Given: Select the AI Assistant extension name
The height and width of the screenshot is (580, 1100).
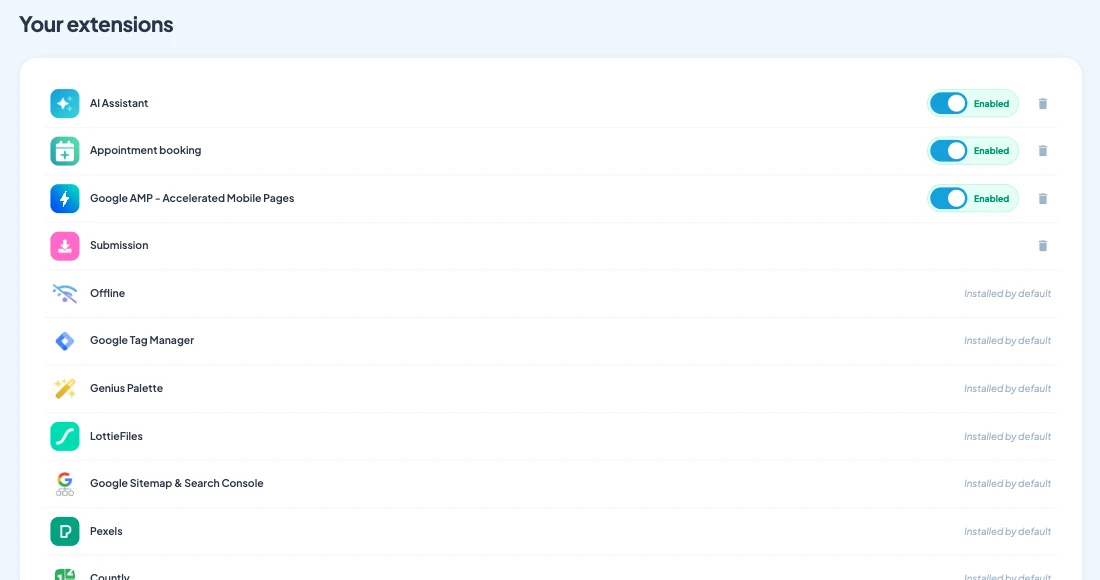Looking at the screenshot, I should pyautogui.click(x=119, y=103).
